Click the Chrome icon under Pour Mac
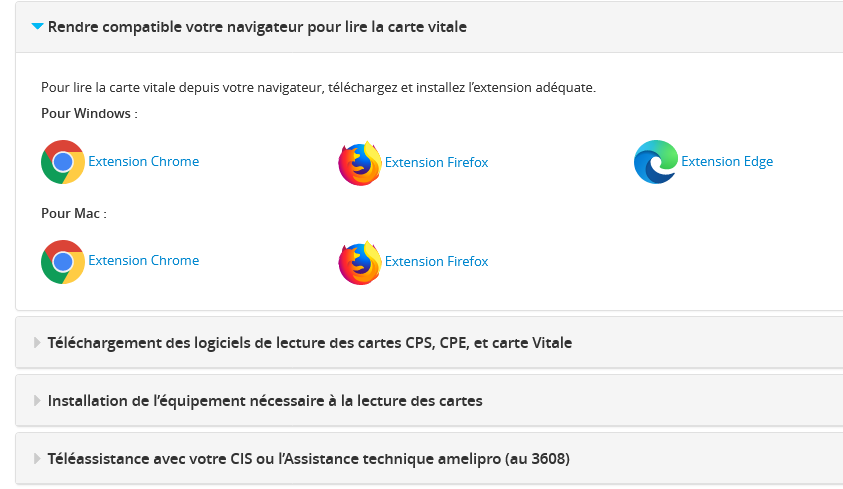The height and width of the screenshot is (489, 843). (63, 262)
